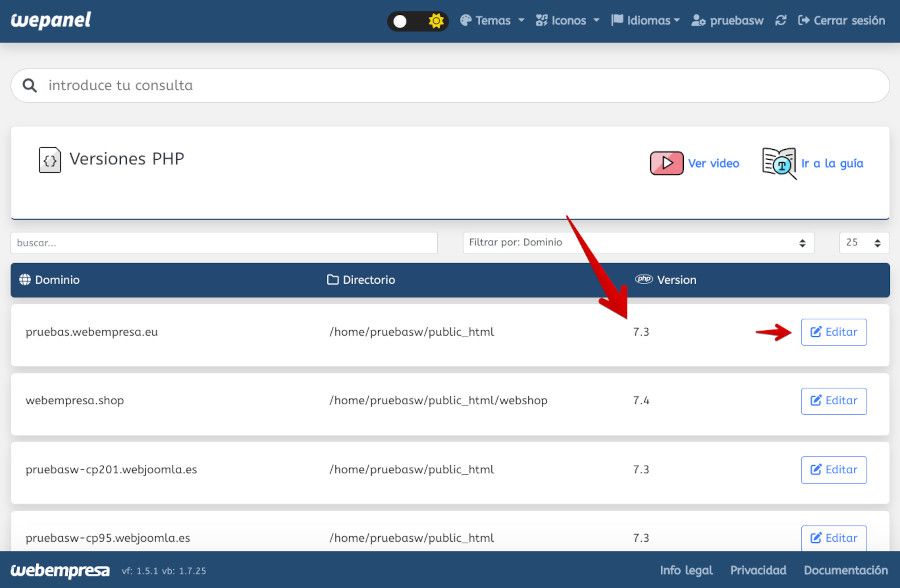Select the pruebas.webempresa.eu domain text
Viewport: 900px width, 588px height.
[91, 332]
